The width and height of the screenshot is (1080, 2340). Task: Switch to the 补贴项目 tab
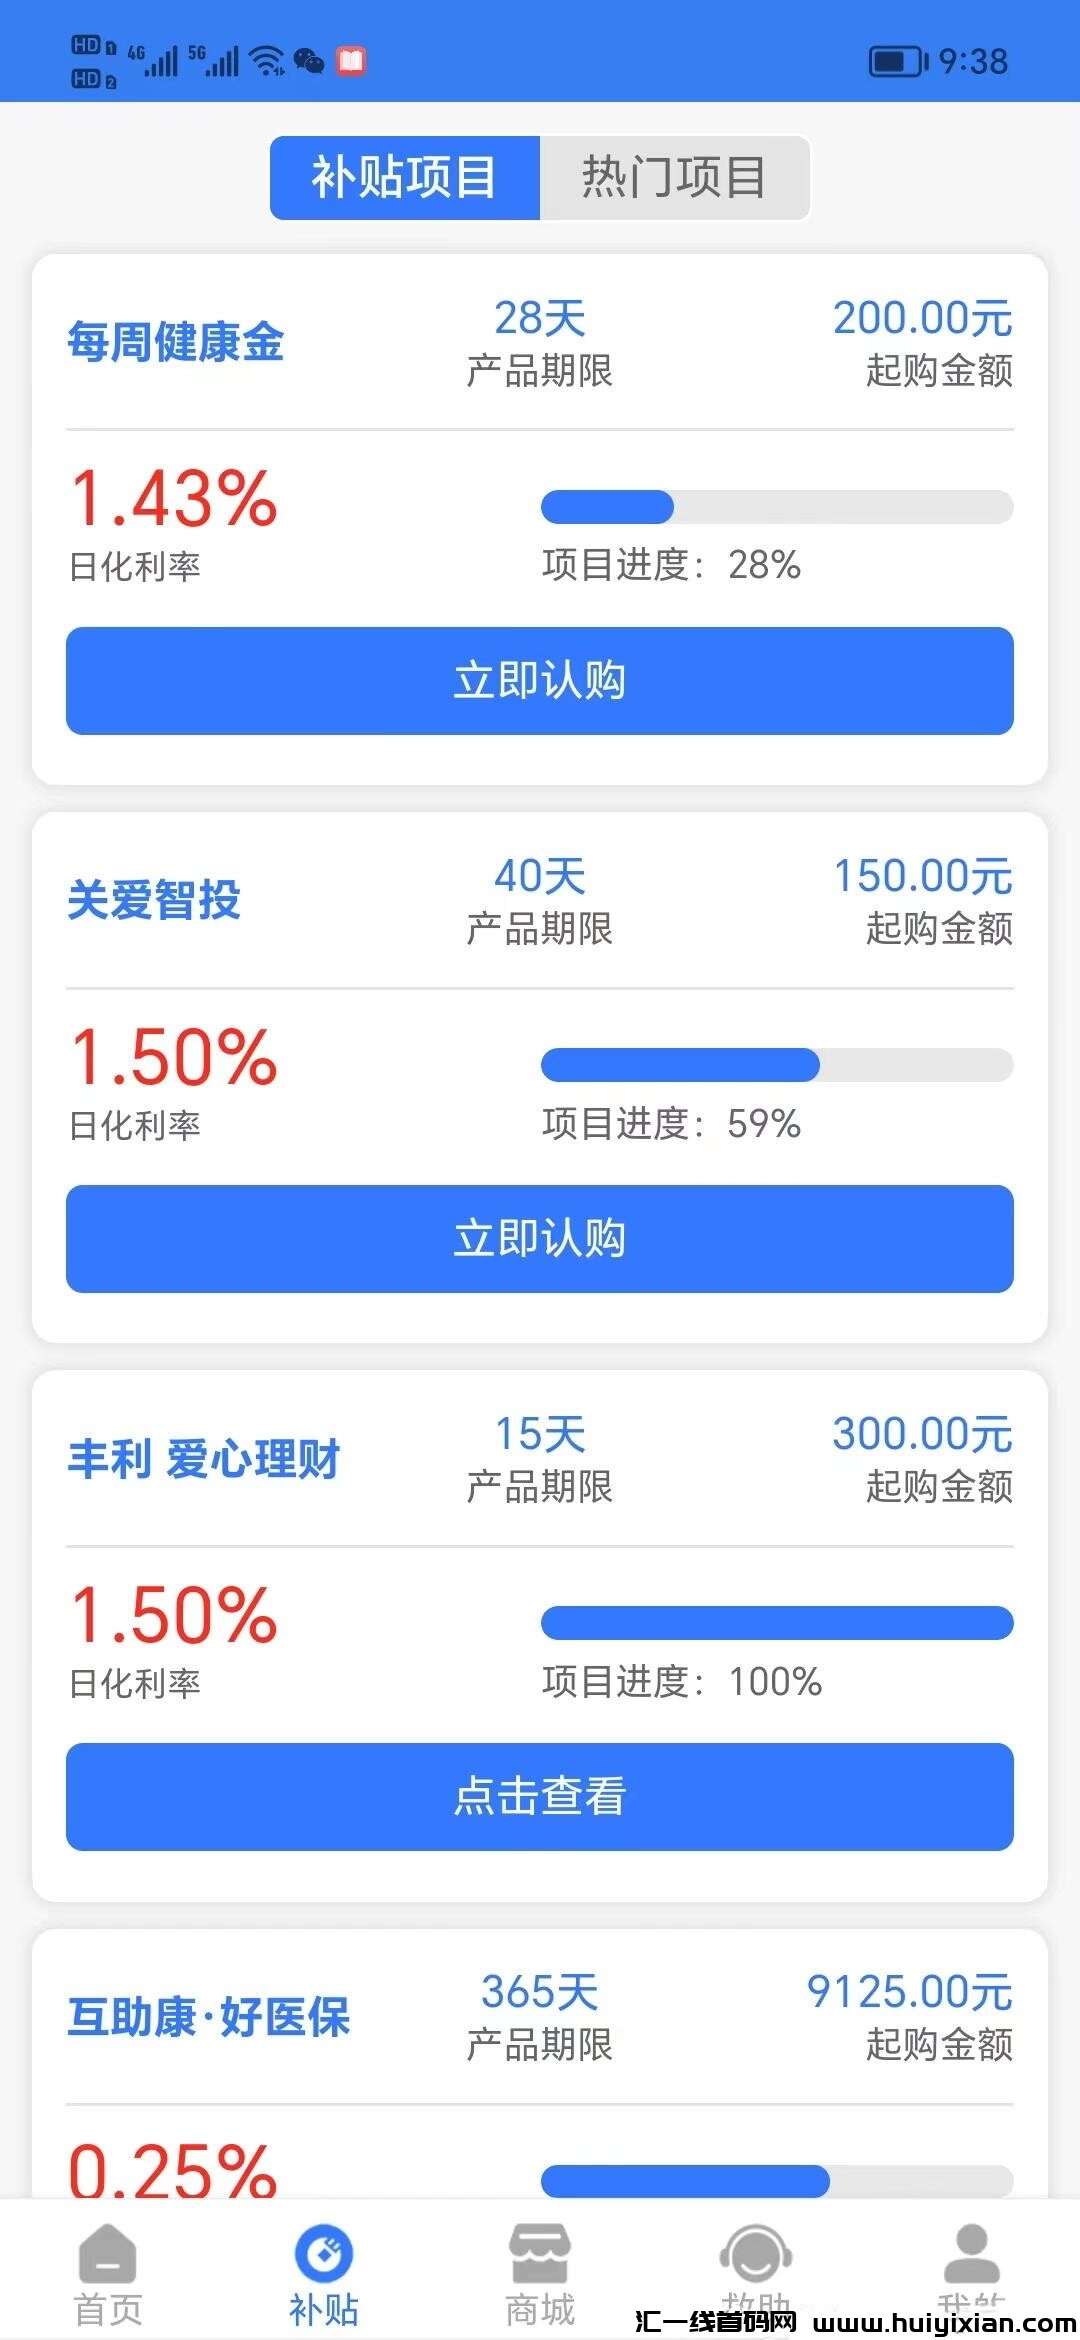tap(405, 178)
